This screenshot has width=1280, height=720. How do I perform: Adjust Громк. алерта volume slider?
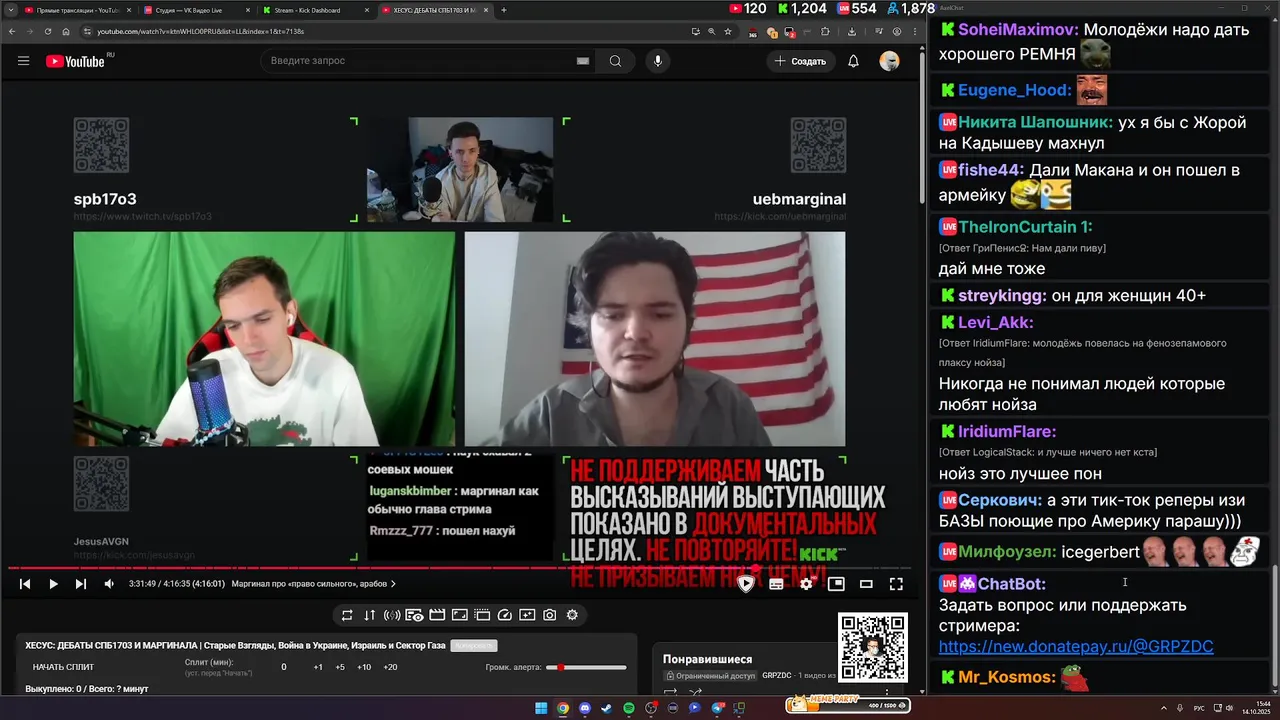pos(586,667)
